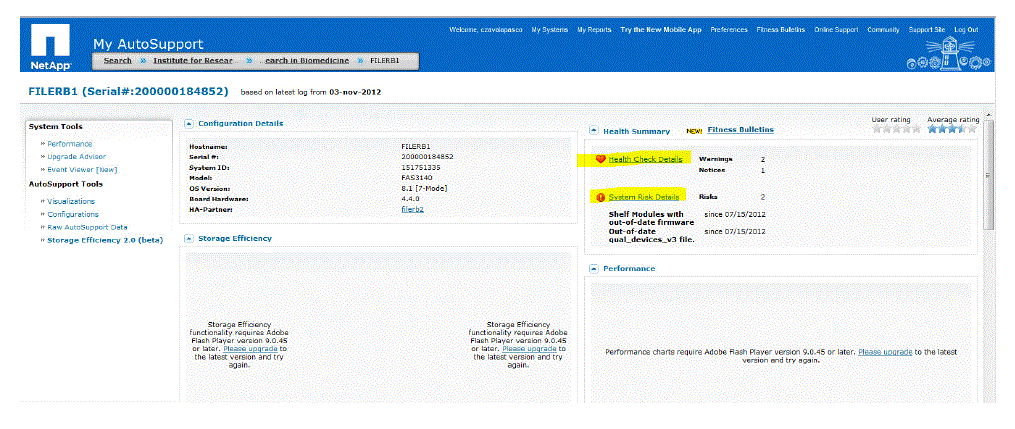Go to Community in top menu
This screenshot has height=429, width=1015.
[884, 30]
